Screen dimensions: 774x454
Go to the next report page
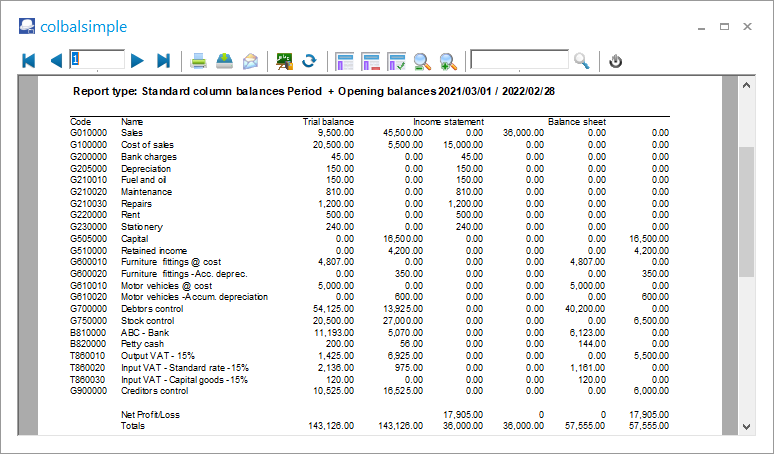point(137,61)
